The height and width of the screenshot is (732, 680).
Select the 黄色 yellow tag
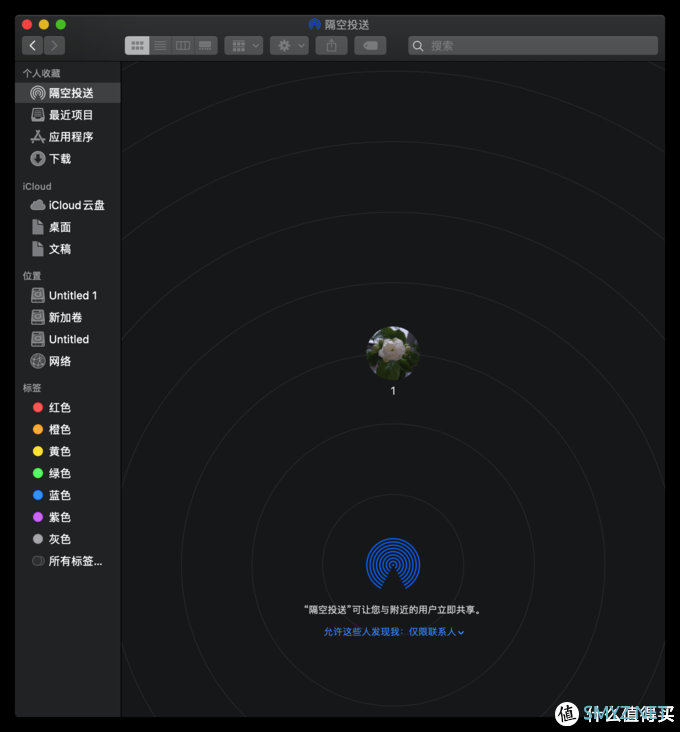pos(68,451)
